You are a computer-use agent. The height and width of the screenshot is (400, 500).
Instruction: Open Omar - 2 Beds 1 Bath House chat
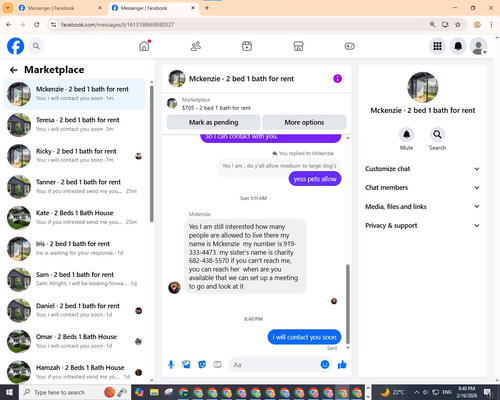74,341
